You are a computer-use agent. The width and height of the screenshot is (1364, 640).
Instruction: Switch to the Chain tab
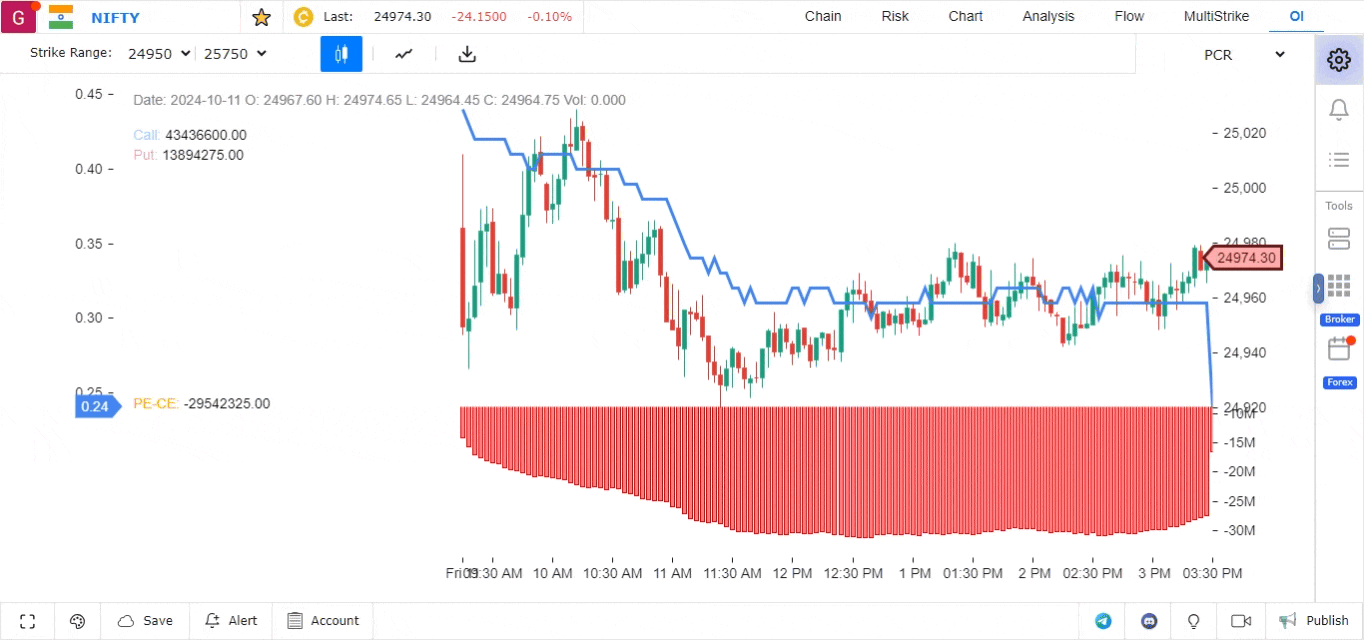click(x=823, y=16)
